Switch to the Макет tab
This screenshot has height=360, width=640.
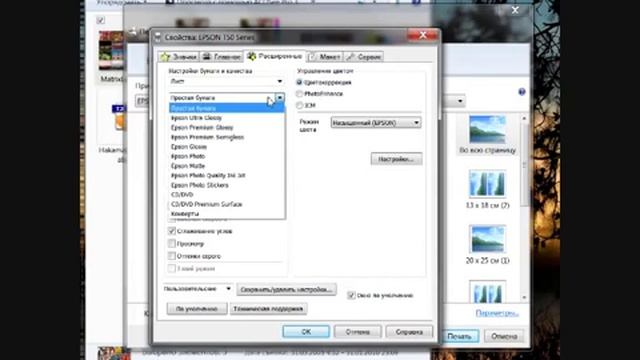[x=325, y=57]
